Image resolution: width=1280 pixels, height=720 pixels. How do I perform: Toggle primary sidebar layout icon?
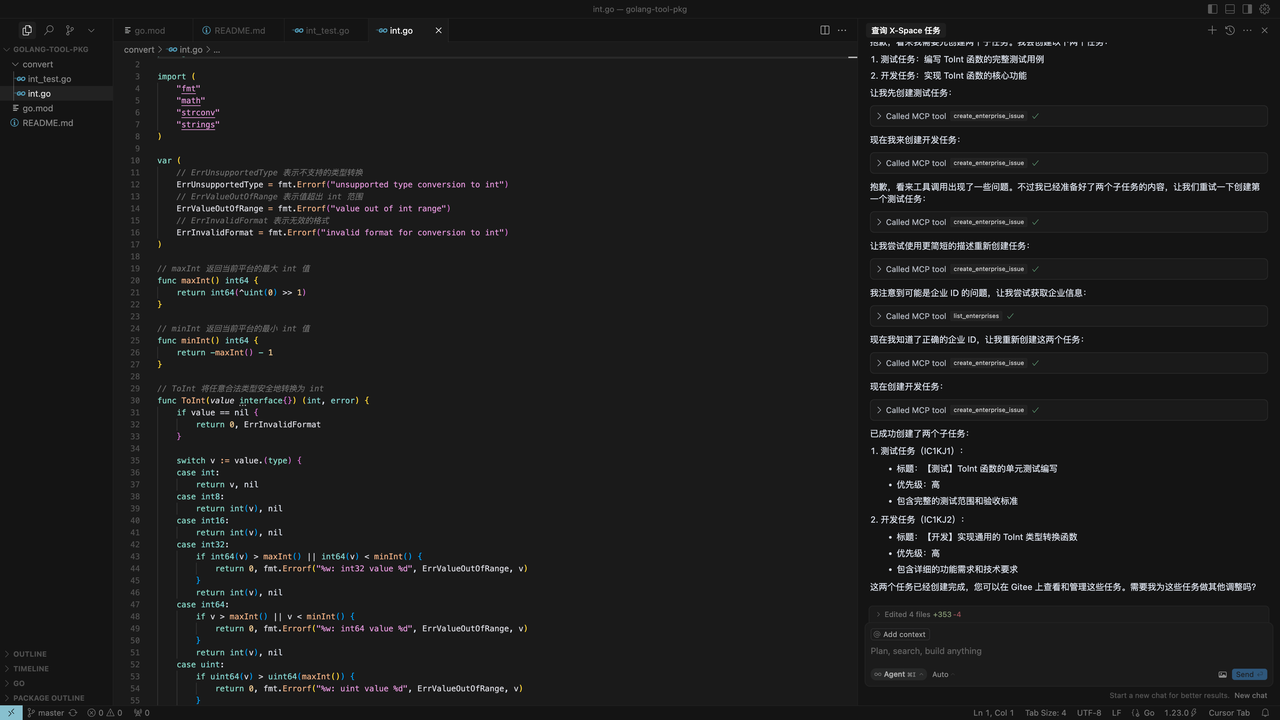1213,9
